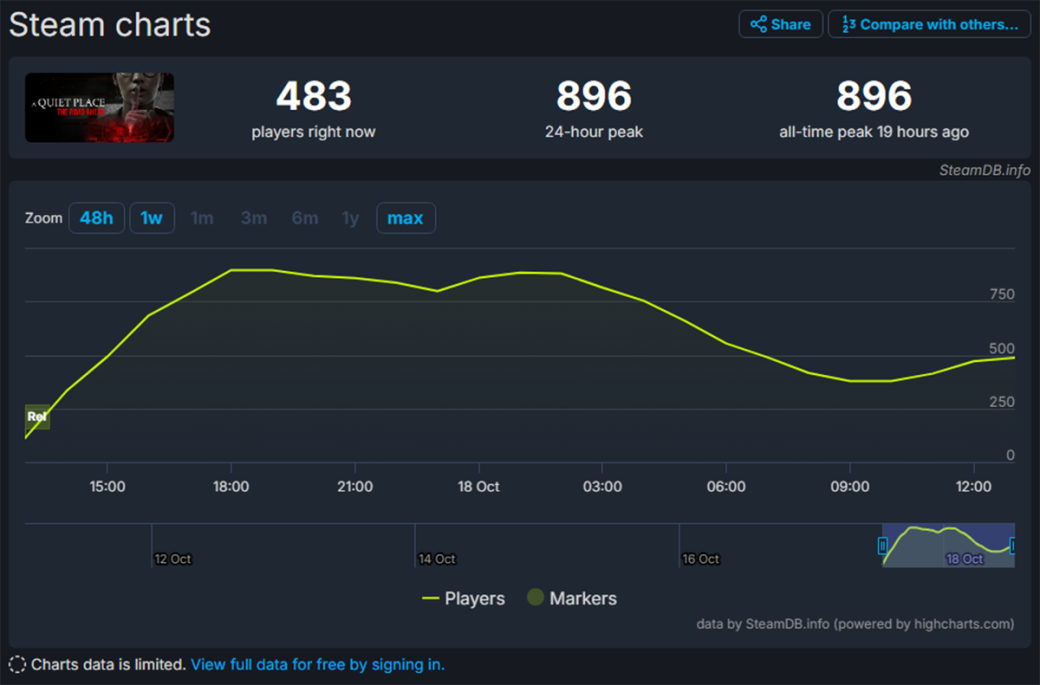
Task: Select the 1y zoom option
Action: pos(350,218)
